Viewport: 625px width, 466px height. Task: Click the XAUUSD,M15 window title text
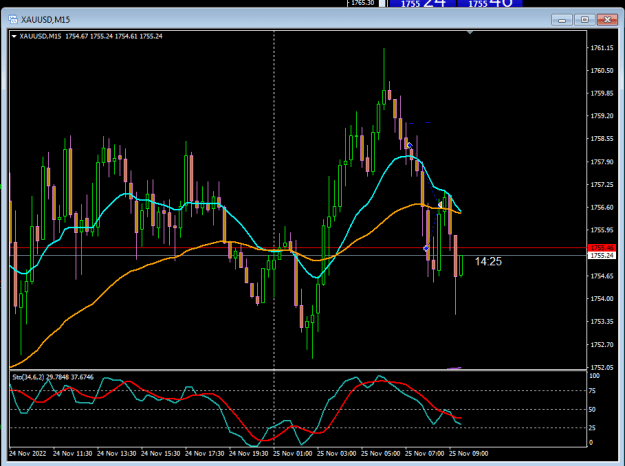pyautogui.click(x=45, y=20)
